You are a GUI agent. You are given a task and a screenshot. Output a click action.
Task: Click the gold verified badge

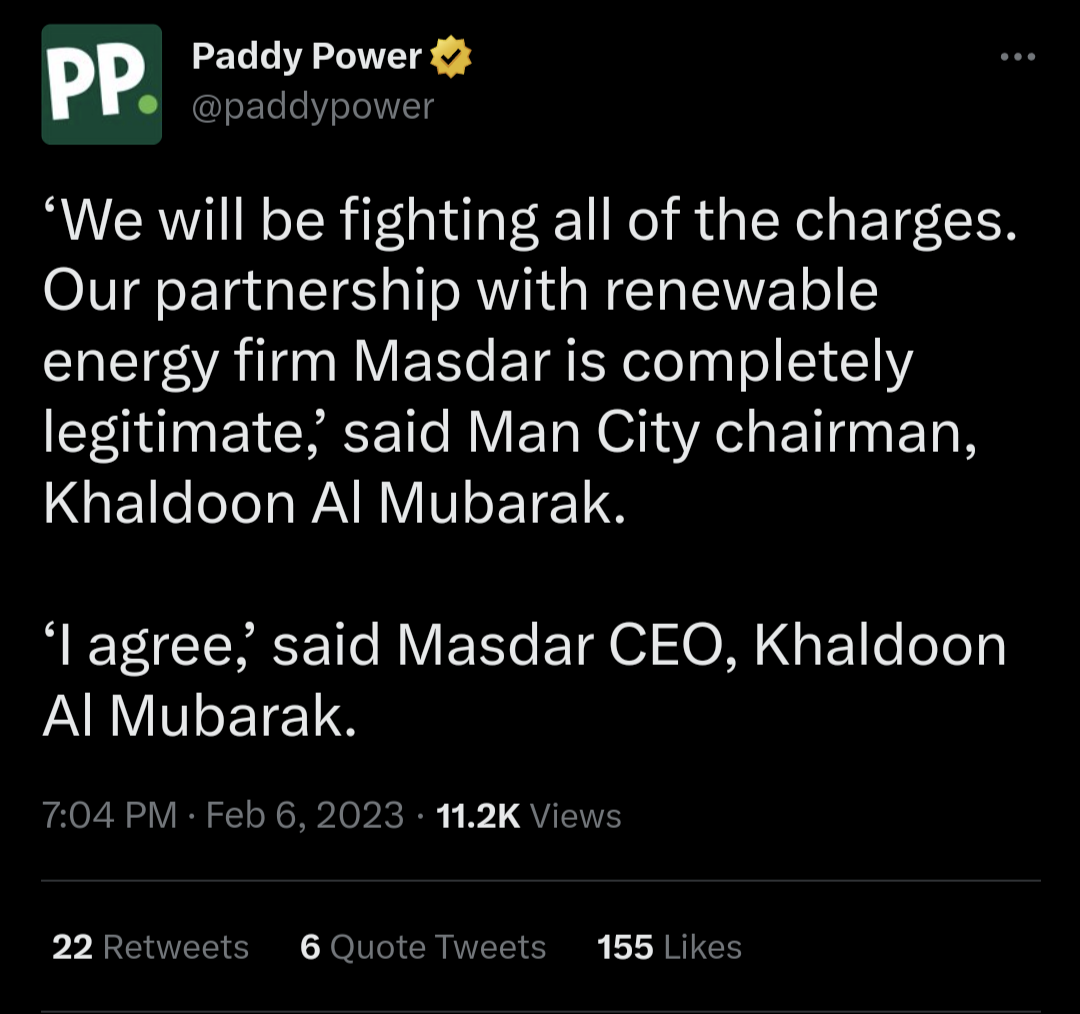click(x=450, y=58)
